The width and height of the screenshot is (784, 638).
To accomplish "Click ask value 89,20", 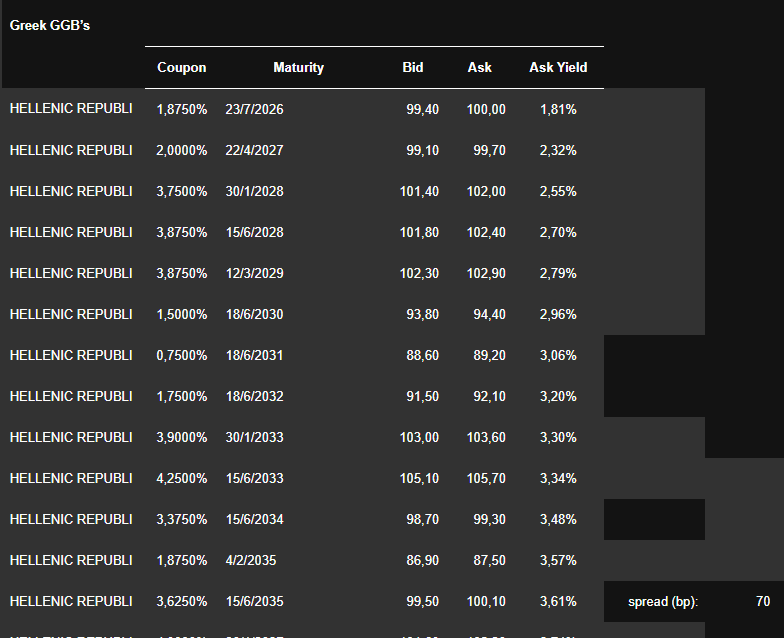I will [x=490, y=356].
